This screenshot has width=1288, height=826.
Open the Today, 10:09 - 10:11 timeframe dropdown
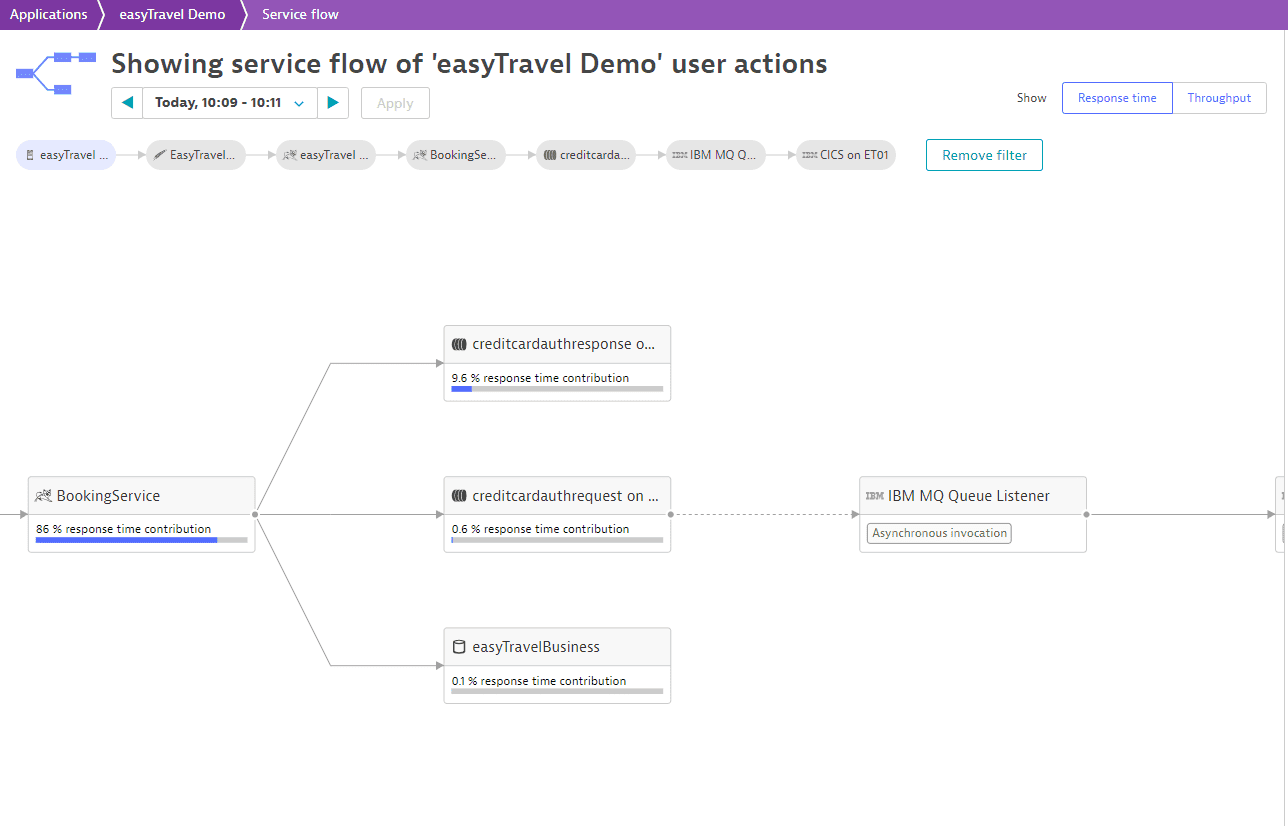230,103
